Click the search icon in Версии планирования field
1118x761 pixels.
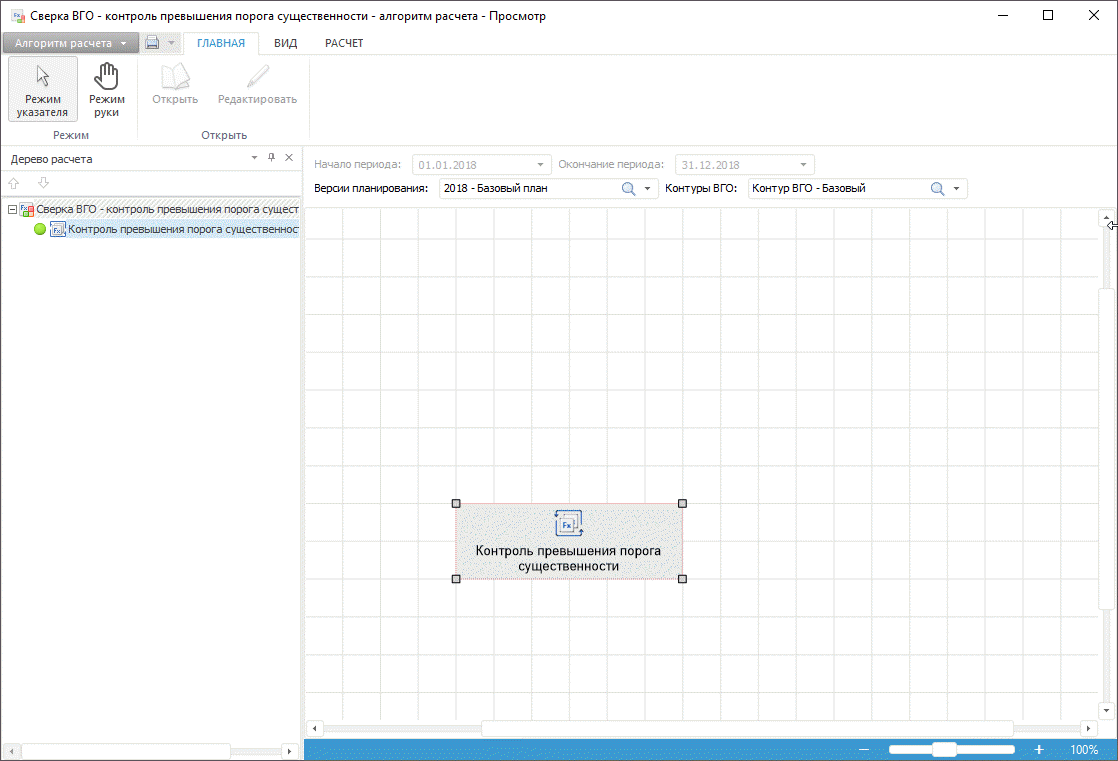tap(628, 188)
